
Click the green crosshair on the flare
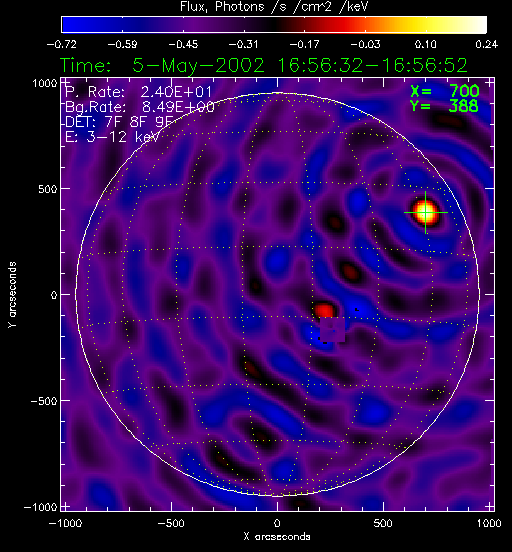pos(426,213)
